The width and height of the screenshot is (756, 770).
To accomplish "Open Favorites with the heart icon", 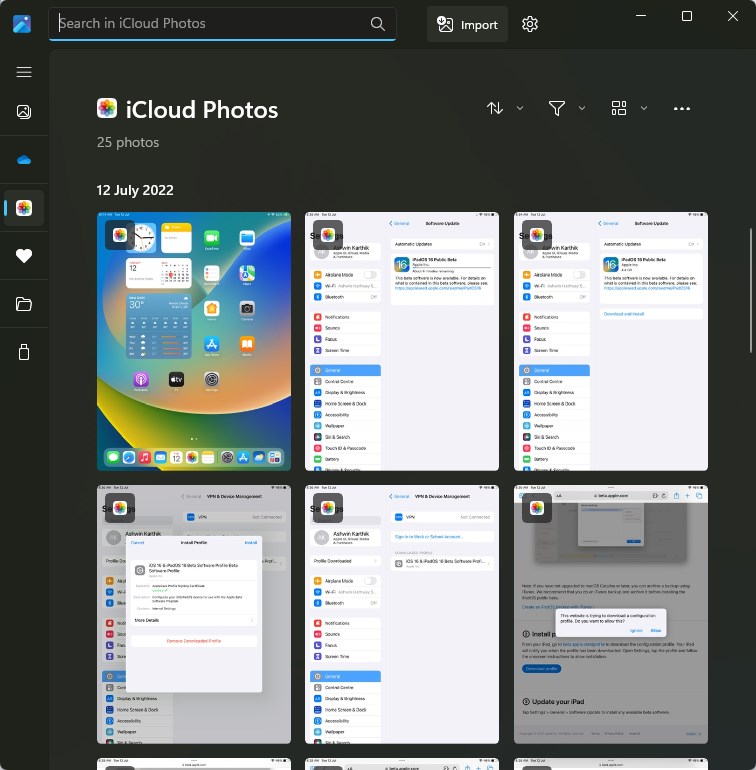I will [x=24, y=256].
